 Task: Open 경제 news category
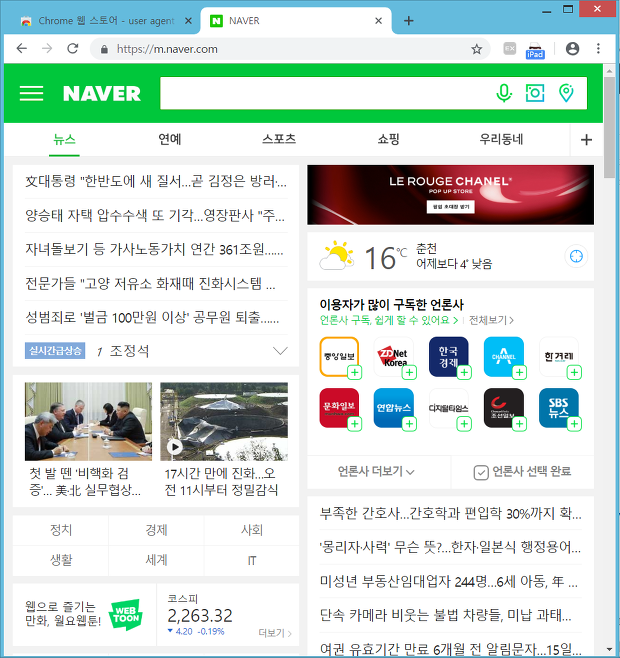pos(156,530)
